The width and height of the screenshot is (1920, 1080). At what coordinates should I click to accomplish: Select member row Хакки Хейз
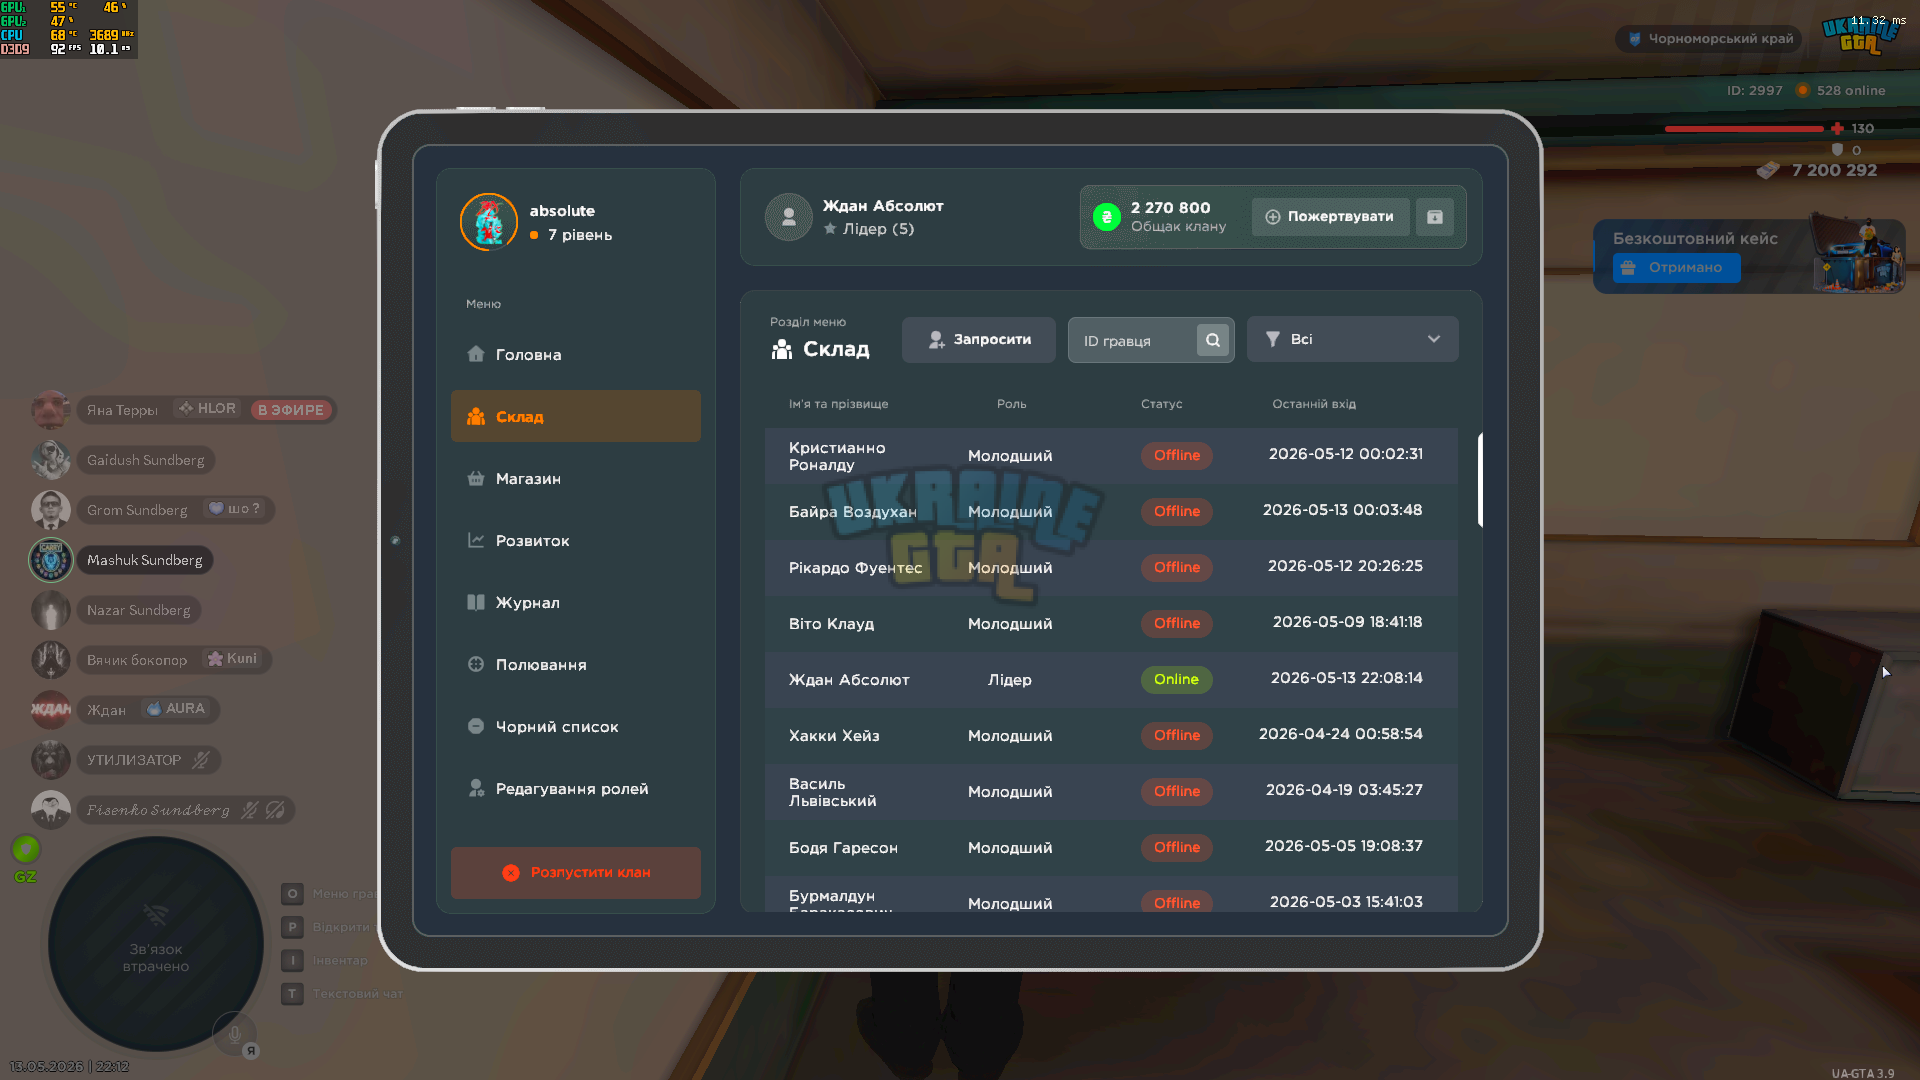pyautogui.click(x=1111, y=736)
